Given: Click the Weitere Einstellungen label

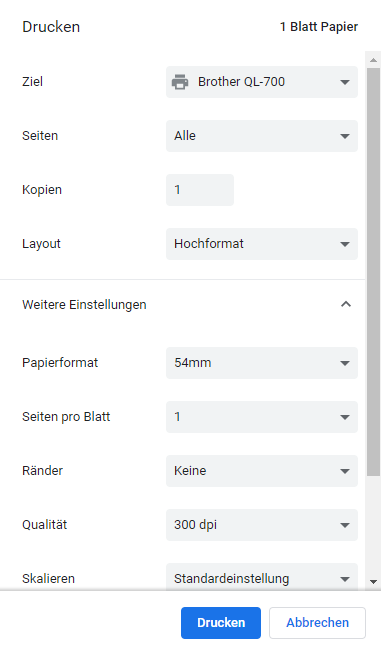Looking at the screenshot, I should [x=84, y=305].
